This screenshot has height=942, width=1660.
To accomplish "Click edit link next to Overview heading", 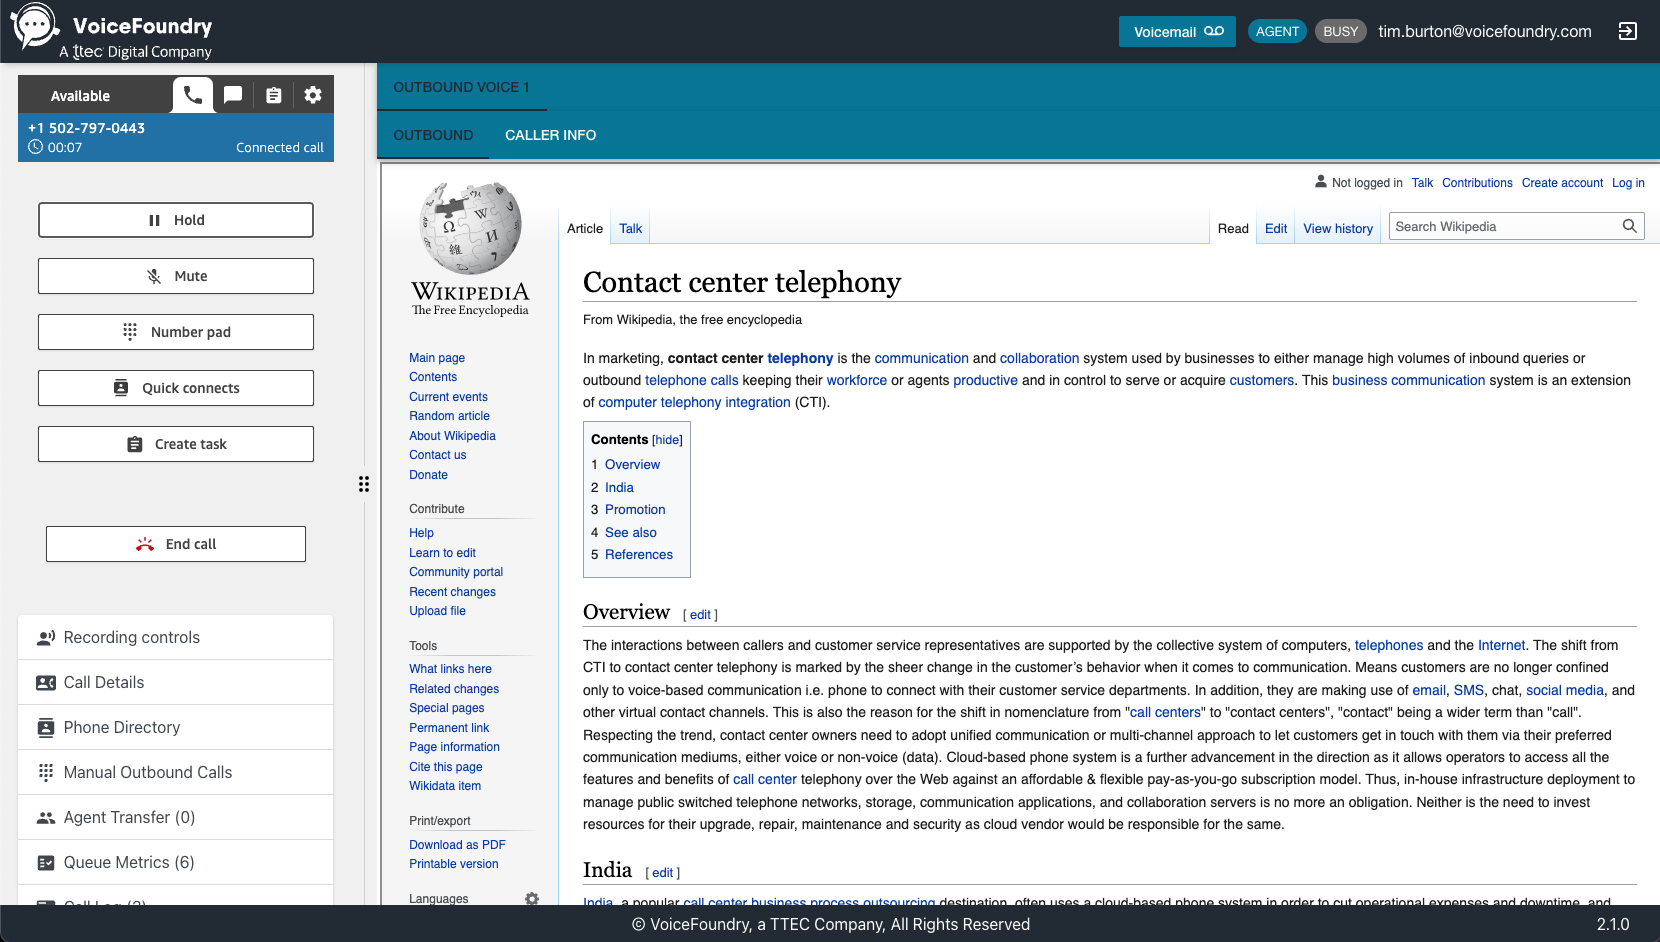I will [x=700, y=615].
